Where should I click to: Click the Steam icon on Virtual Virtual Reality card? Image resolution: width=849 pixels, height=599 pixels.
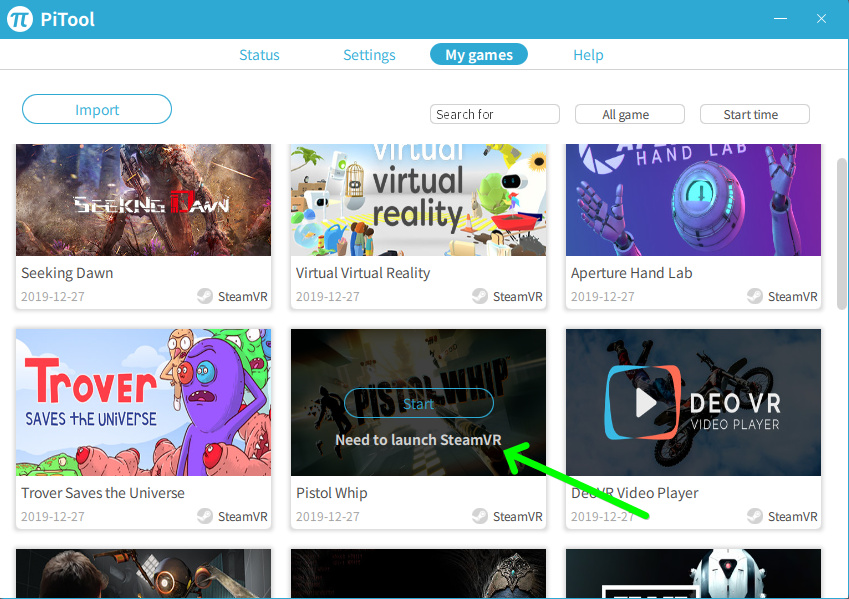point(480,296)
